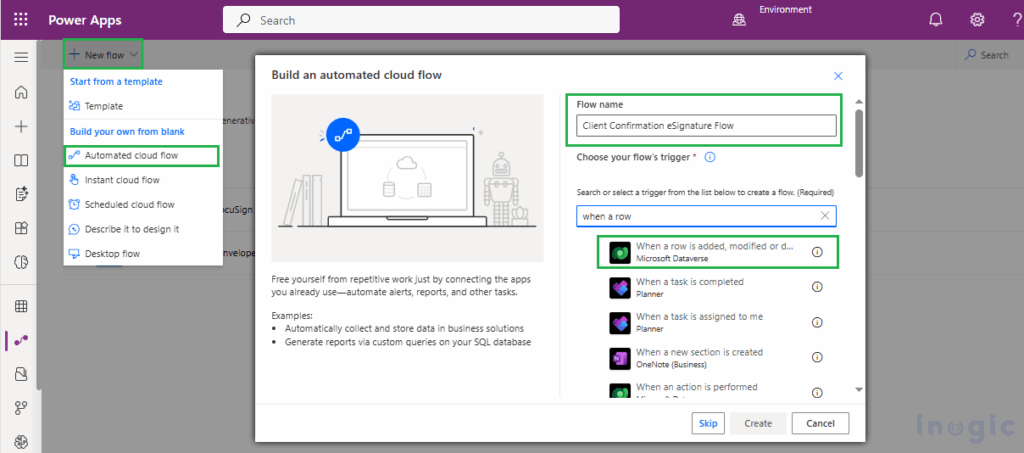Open the app launcher waffle icon
The height and width of the screenshot is (453, 1024).
pos(21,19)
